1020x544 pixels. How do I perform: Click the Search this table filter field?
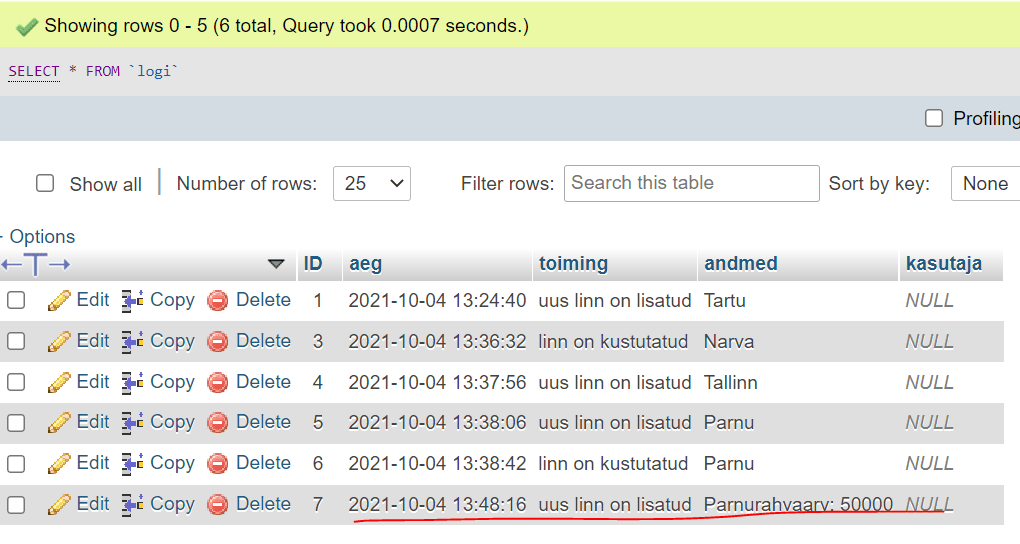691,183
